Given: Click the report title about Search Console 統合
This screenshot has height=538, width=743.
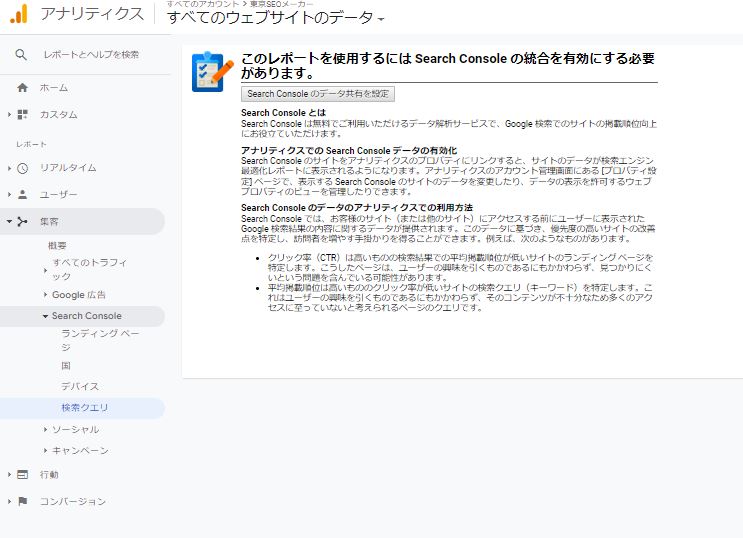Looking at the screenshot, I should pos(448,65).
